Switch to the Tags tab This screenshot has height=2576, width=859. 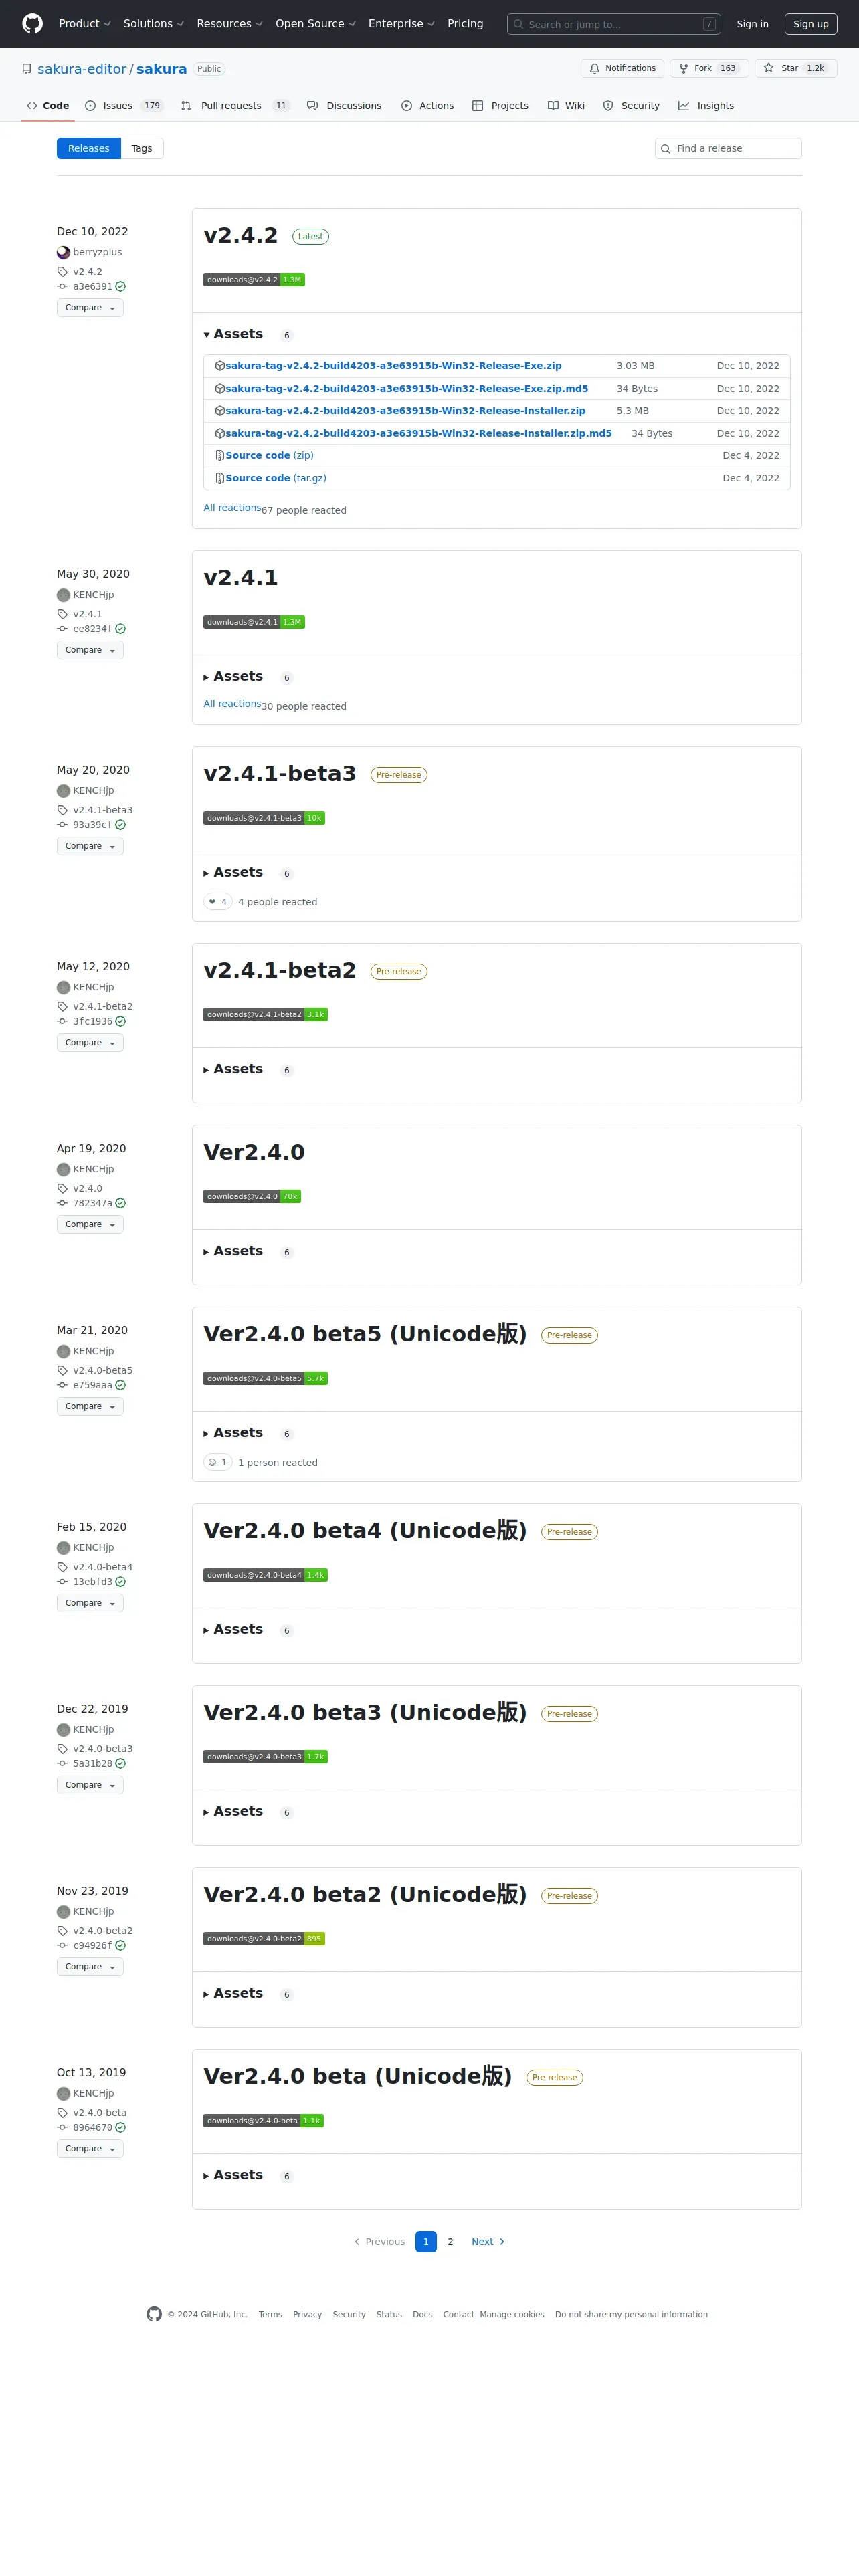coord(142,149)
